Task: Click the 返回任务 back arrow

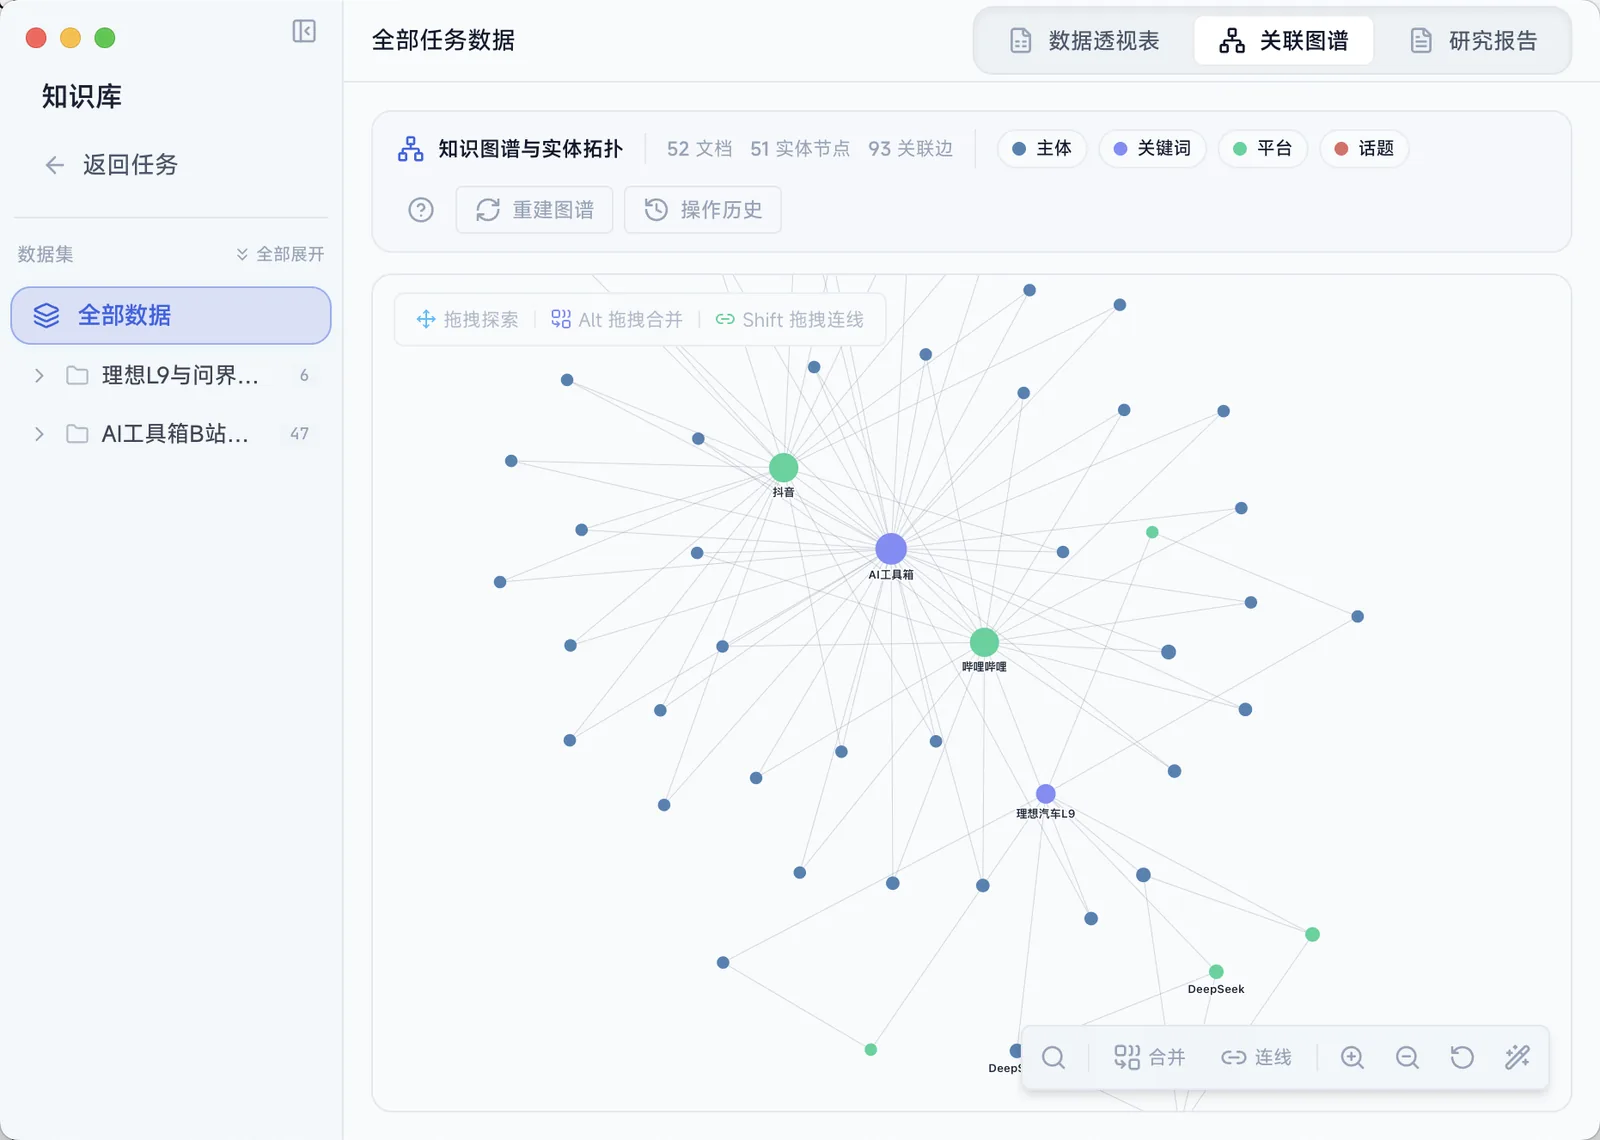Action: click(x=55, y=165)
